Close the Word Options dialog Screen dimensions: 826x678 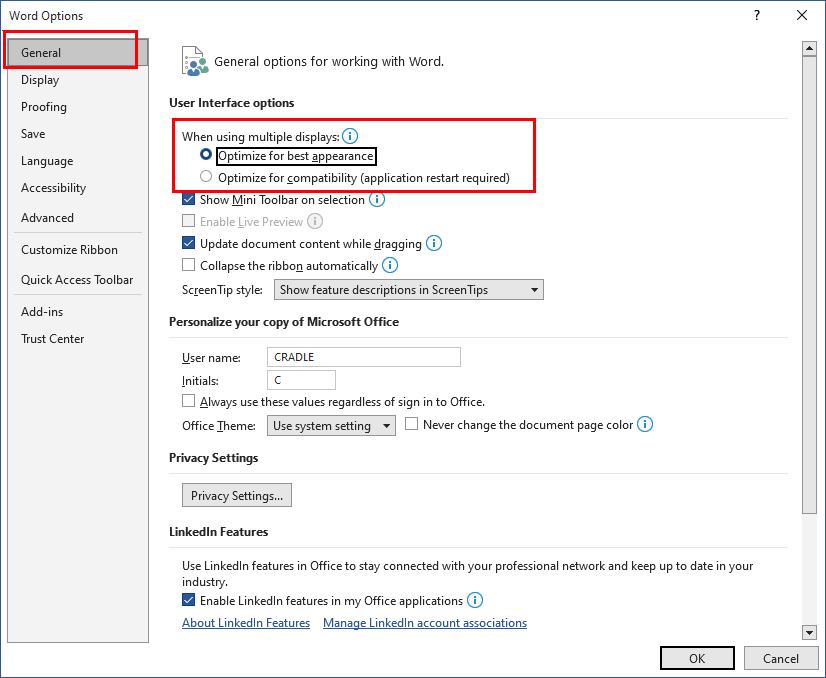tap(802, 15)
